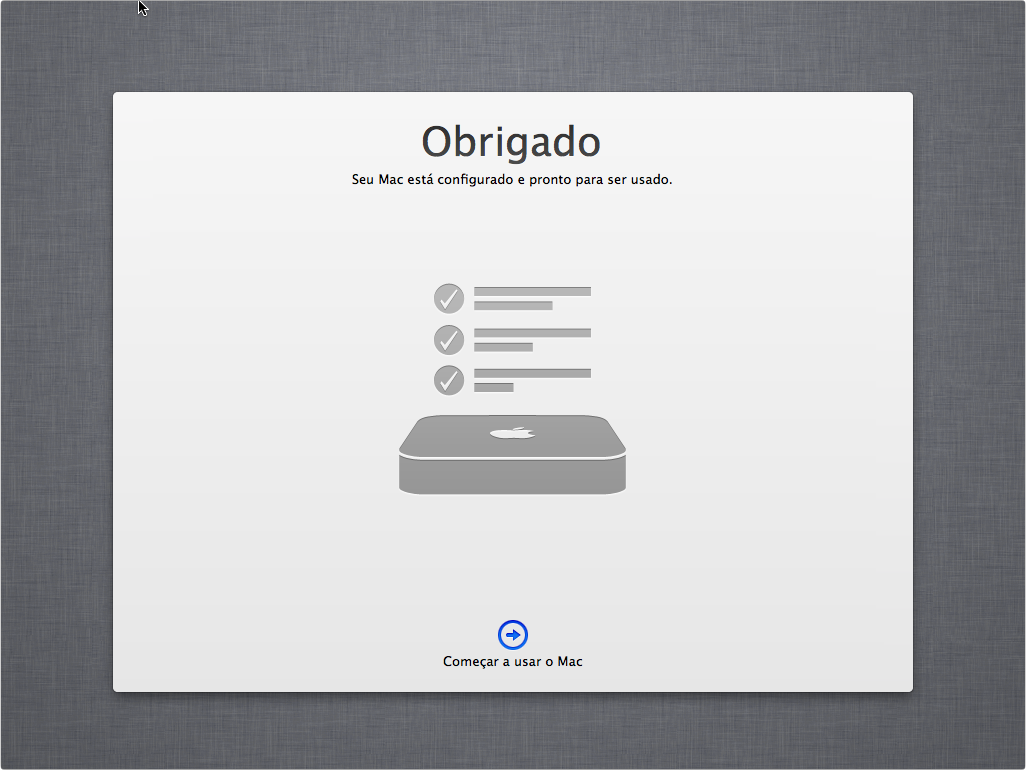1026x770 pixels.
Task: Click the long bar beside the middle checkmark
Action: 532,333
